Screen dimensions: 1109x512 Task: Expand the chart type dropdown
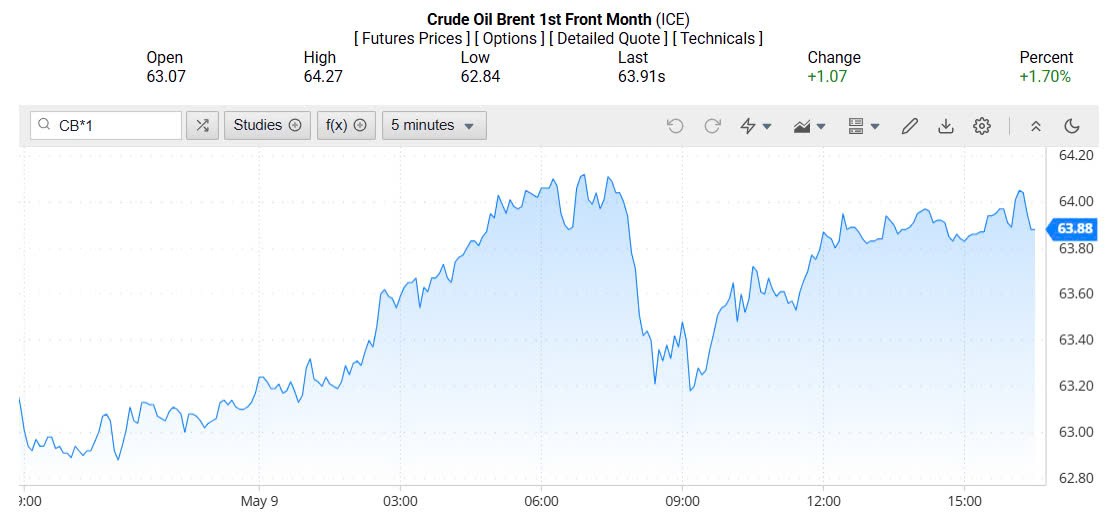(809, 125)
